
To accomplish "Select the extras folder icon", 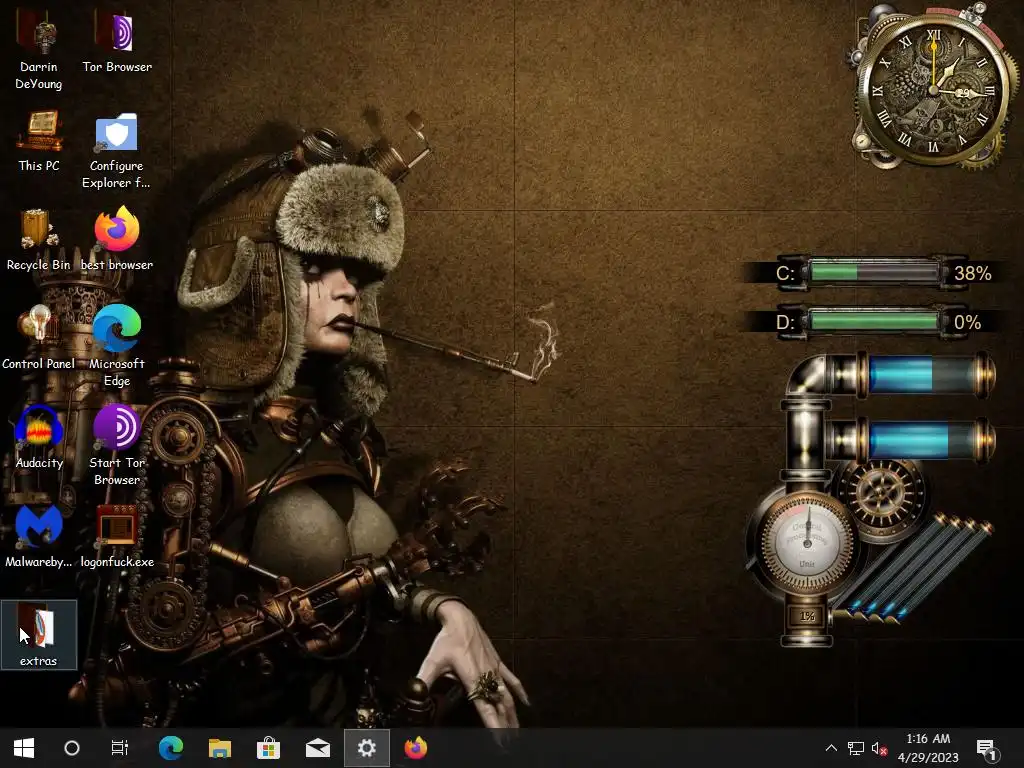I will click(x=39, y=635).
